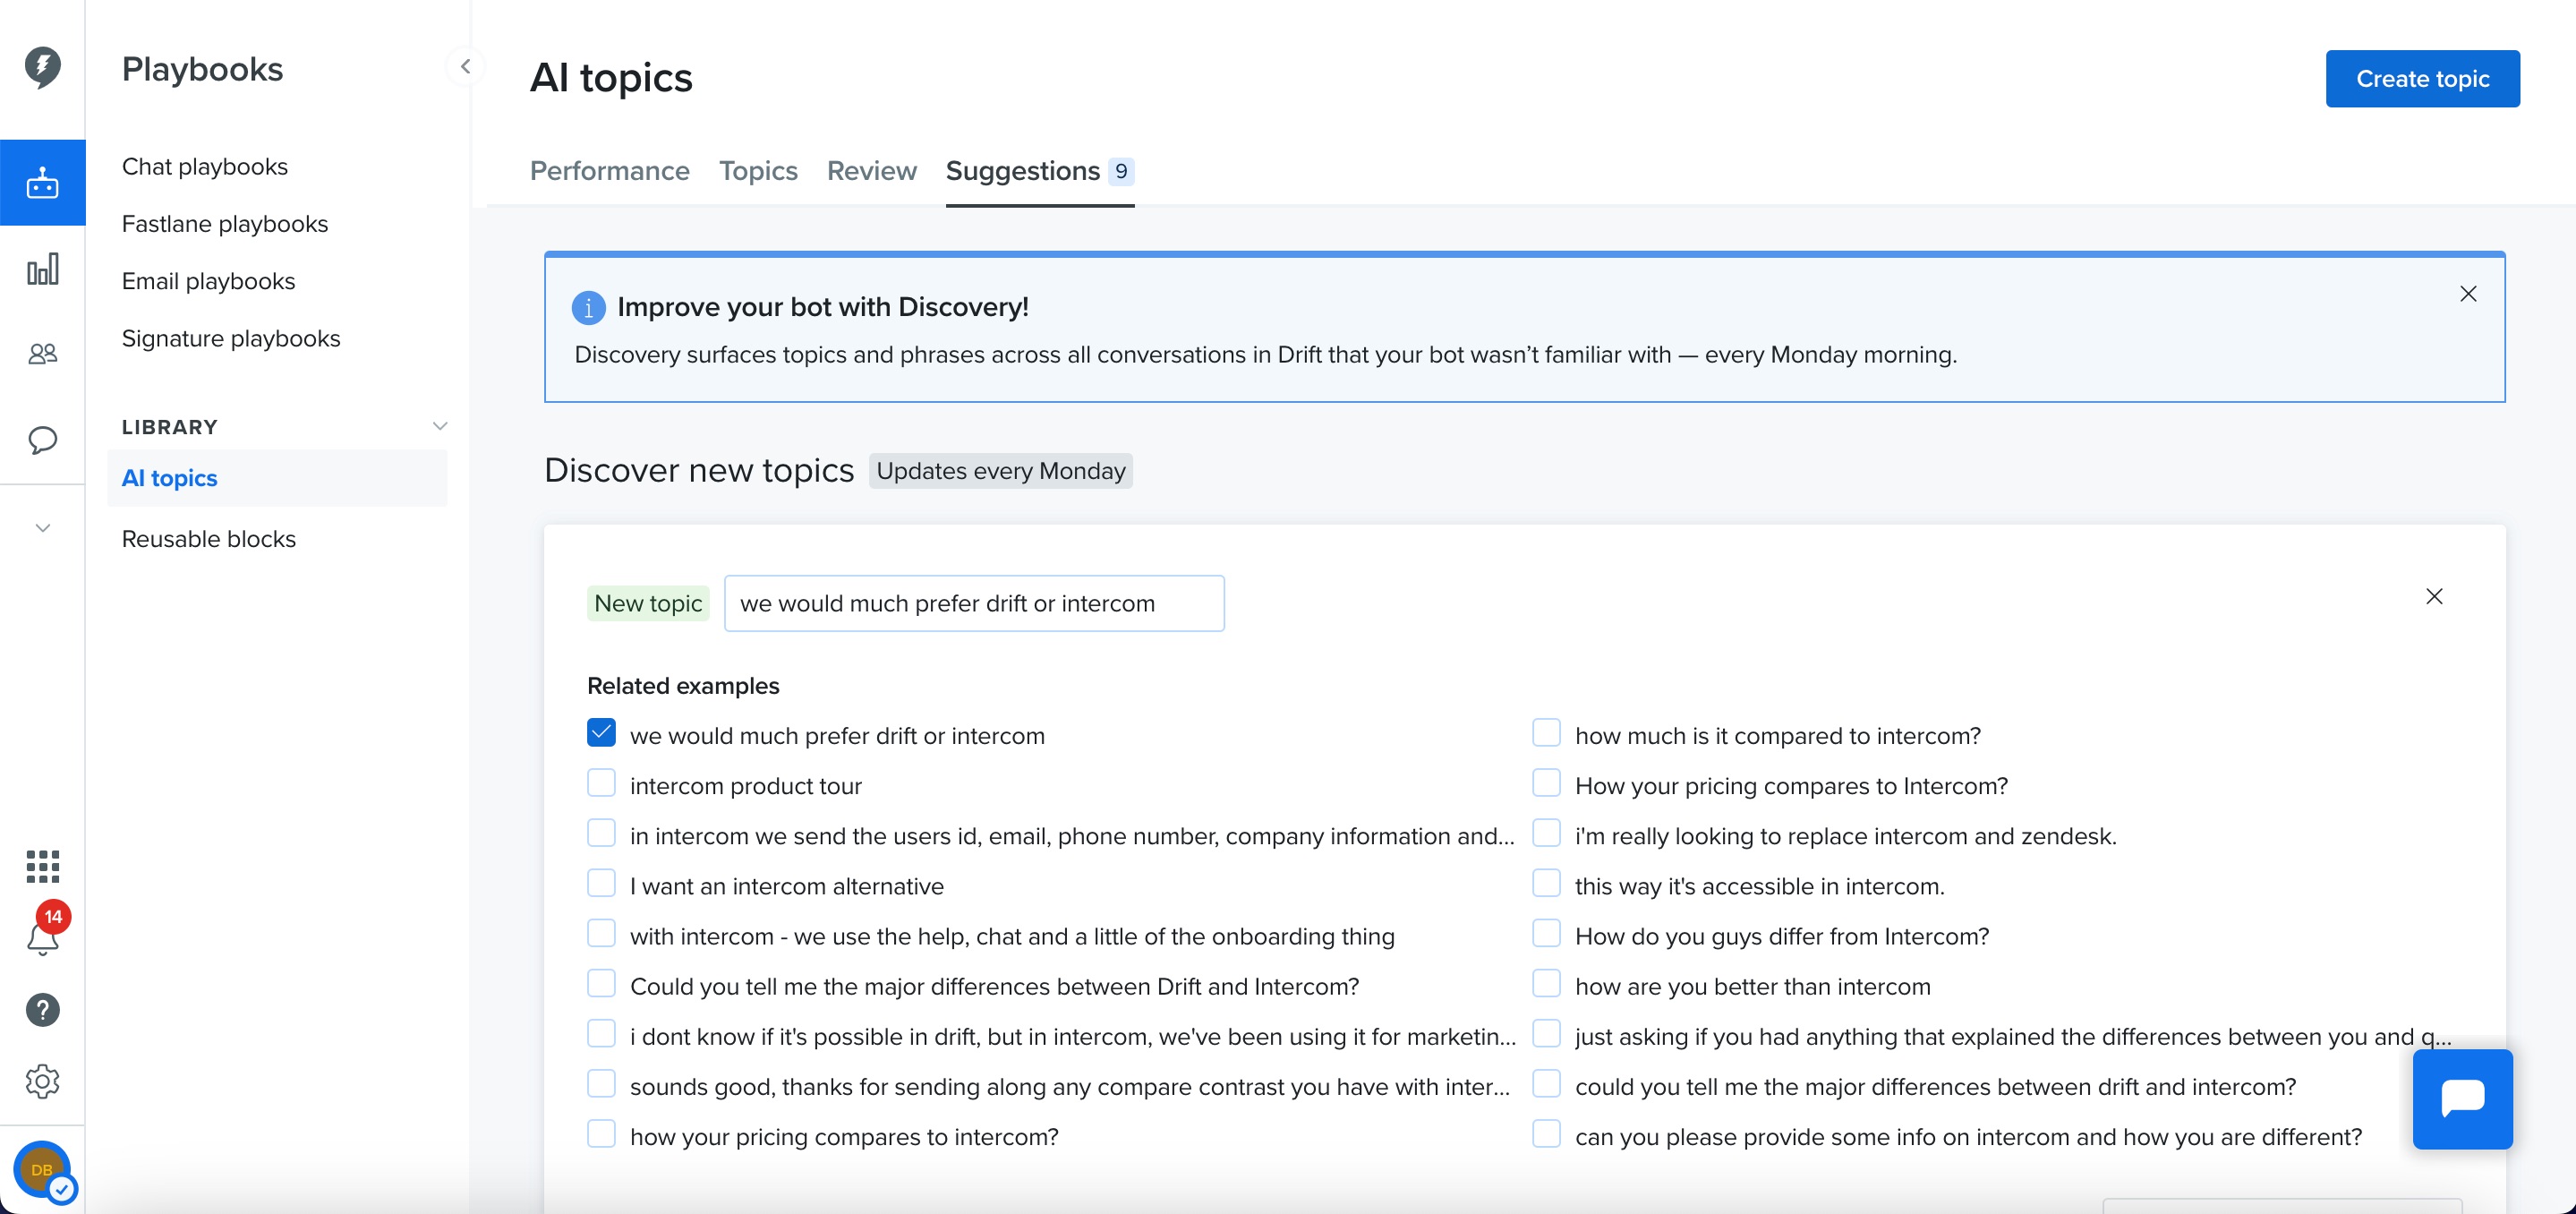Viewport: 2576px width, 1214px height.
Task: Click the New topic name input field
Action: pos(974,603)
